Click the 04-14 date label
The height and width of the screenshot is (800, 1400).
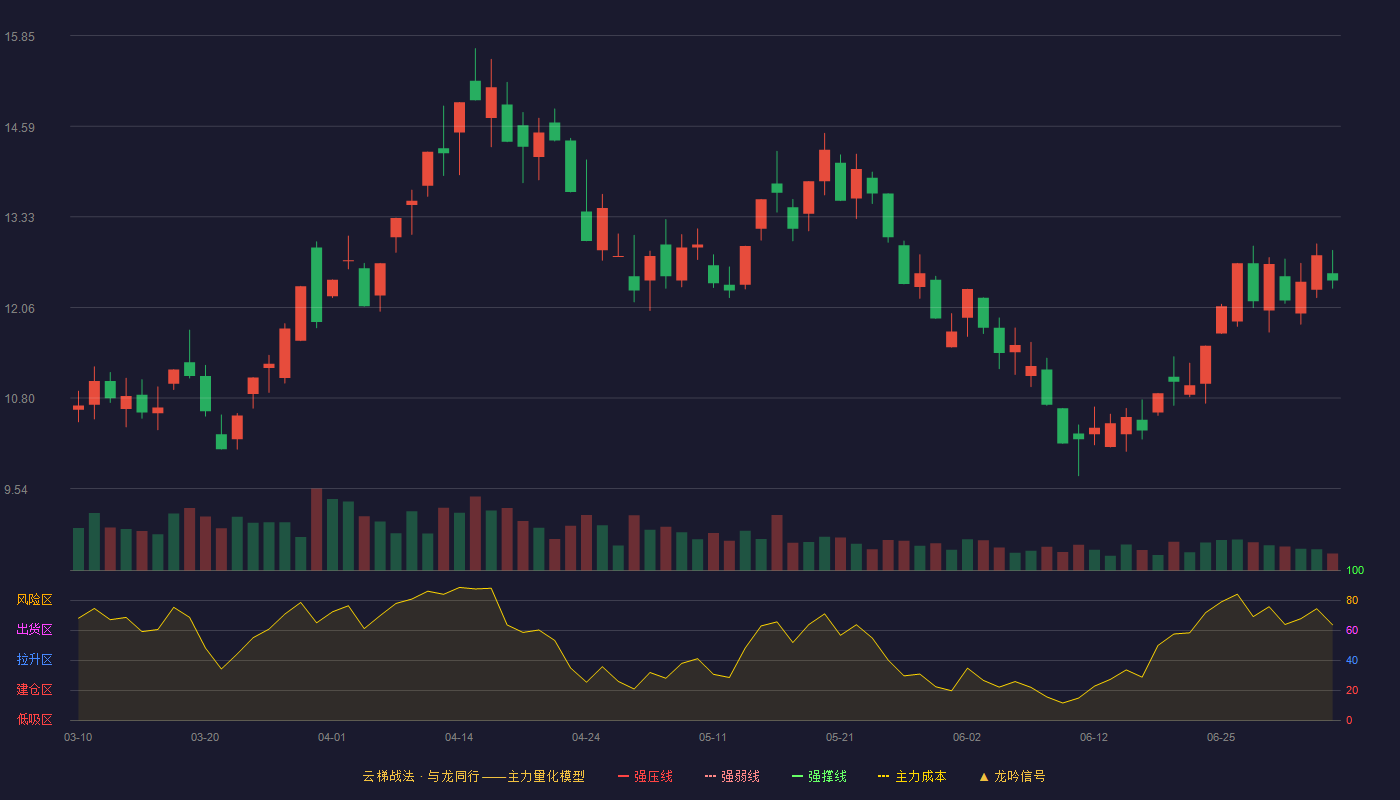pos(459,737)
